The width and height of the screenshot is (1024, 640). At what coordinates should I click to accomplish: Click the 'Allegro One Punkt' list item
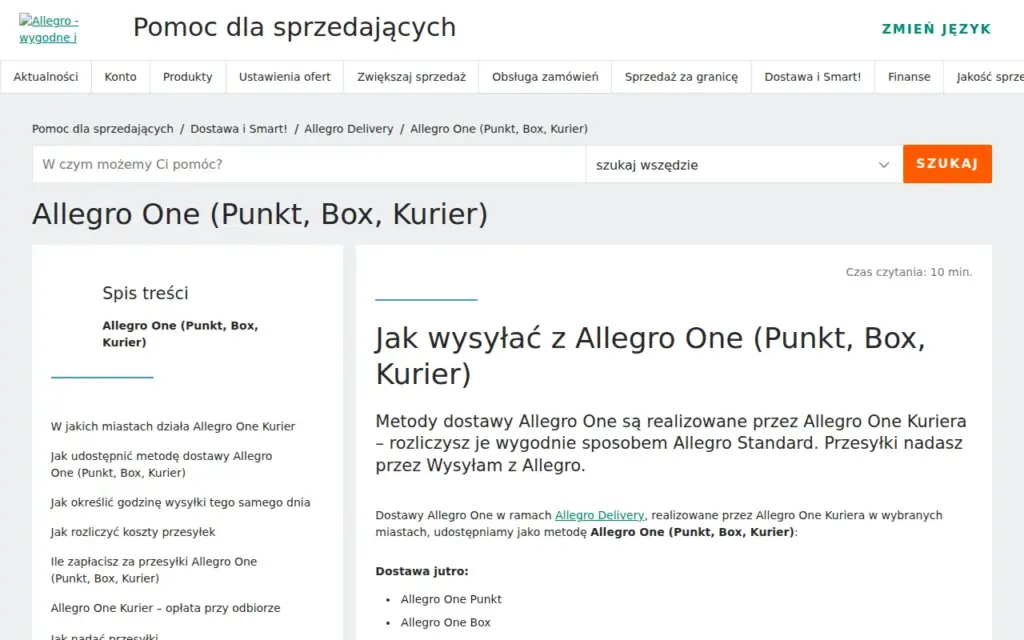(x=451, y=600)
